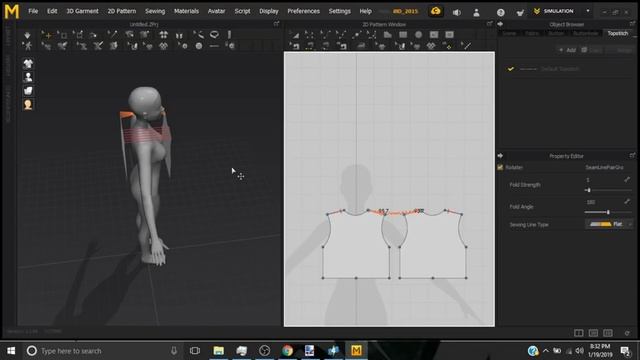Viewport: 640px width, 360px height.
Task: Select the yellow plus Select/Move tool
Action: [x=47, y=35]
